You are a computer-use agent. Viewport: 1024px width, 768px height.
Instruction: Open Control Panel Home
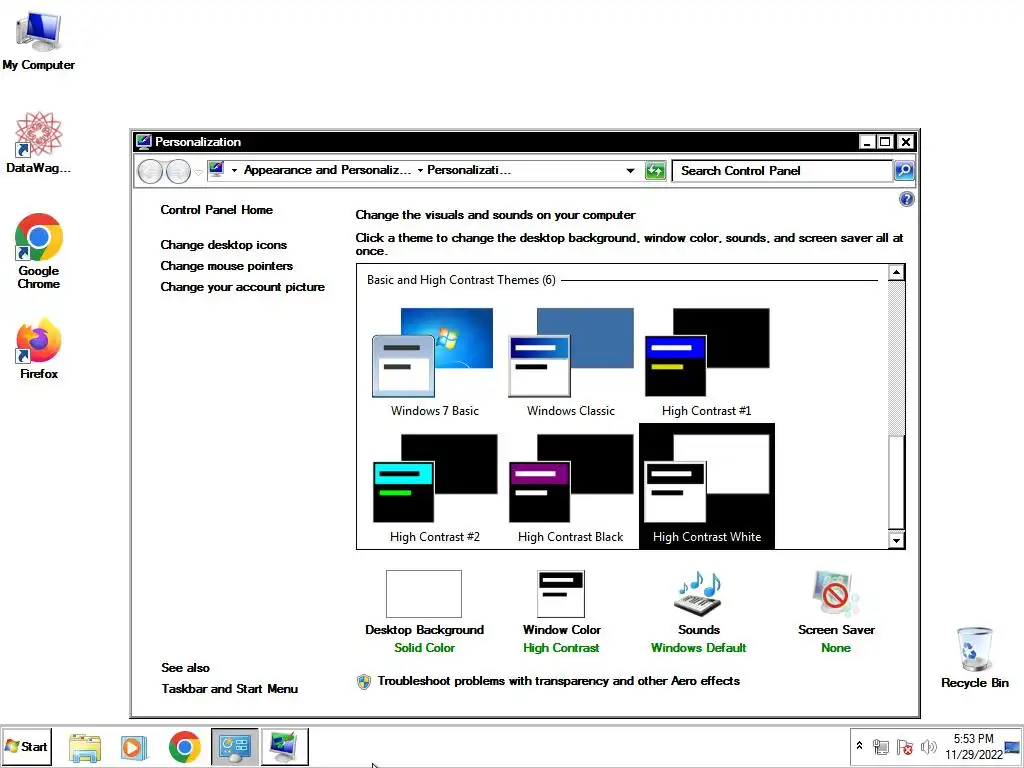(217, 210)
